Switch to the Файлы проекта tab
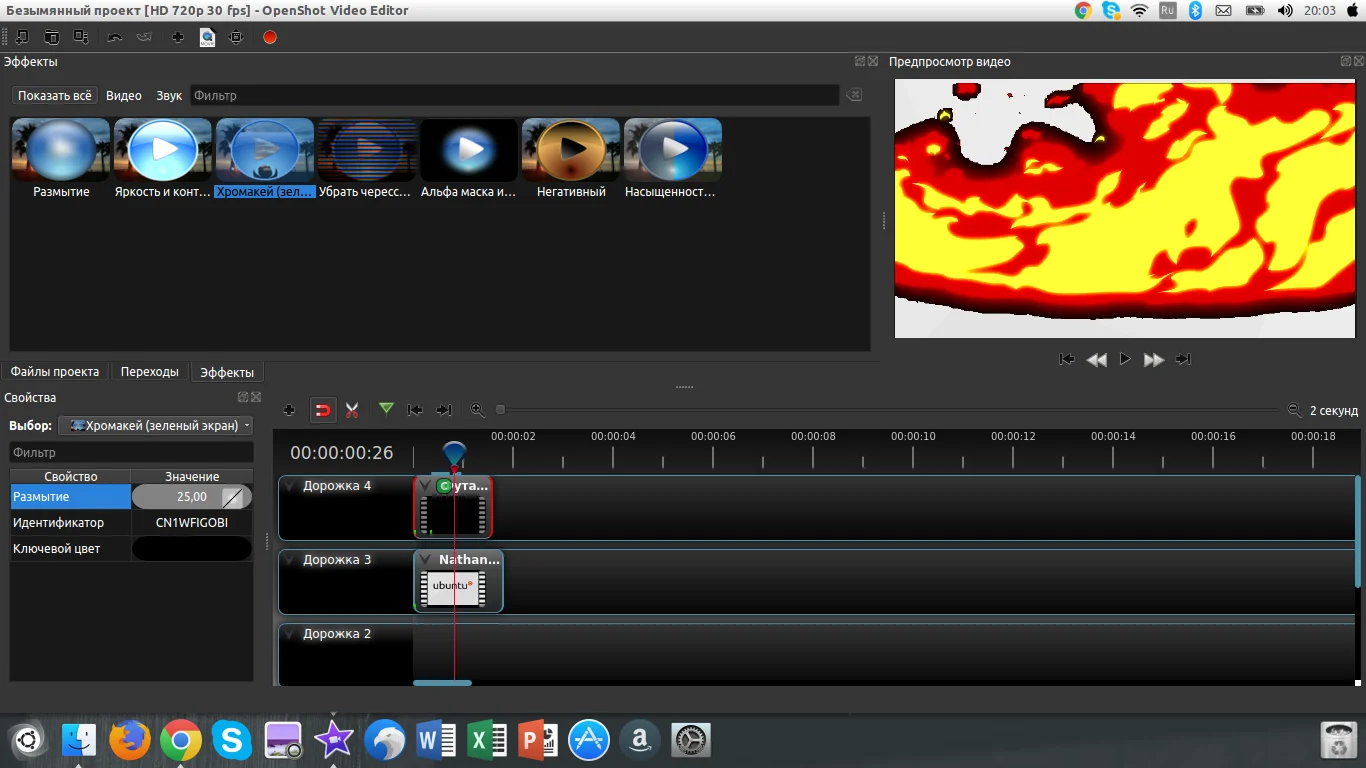This screenshot has width=1366, height=768. tap(55, 372)
